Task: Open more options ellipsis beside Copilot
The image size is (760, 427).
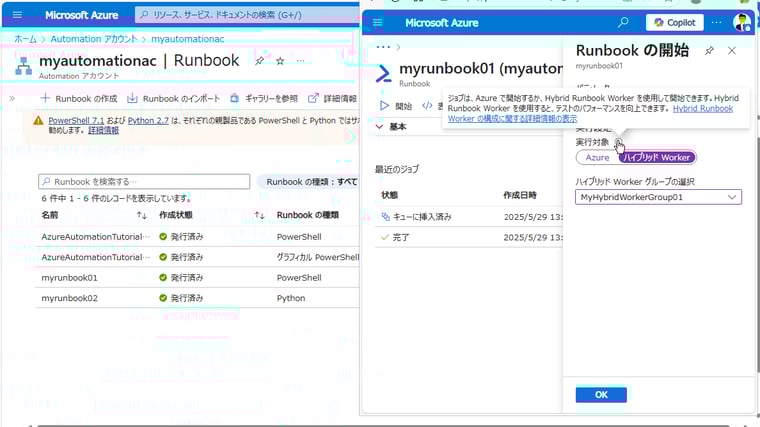Action: pyautogui.click(x=716, y=22)
